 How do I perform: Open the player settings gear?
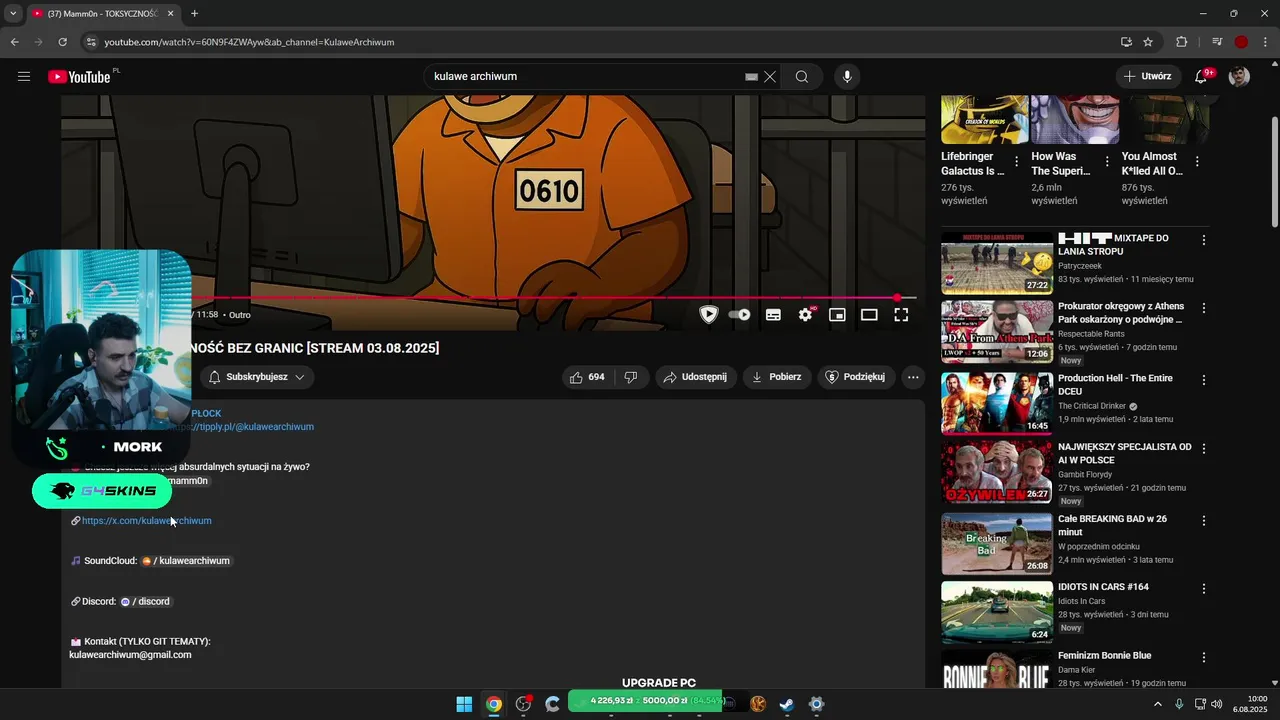[805, 315]
